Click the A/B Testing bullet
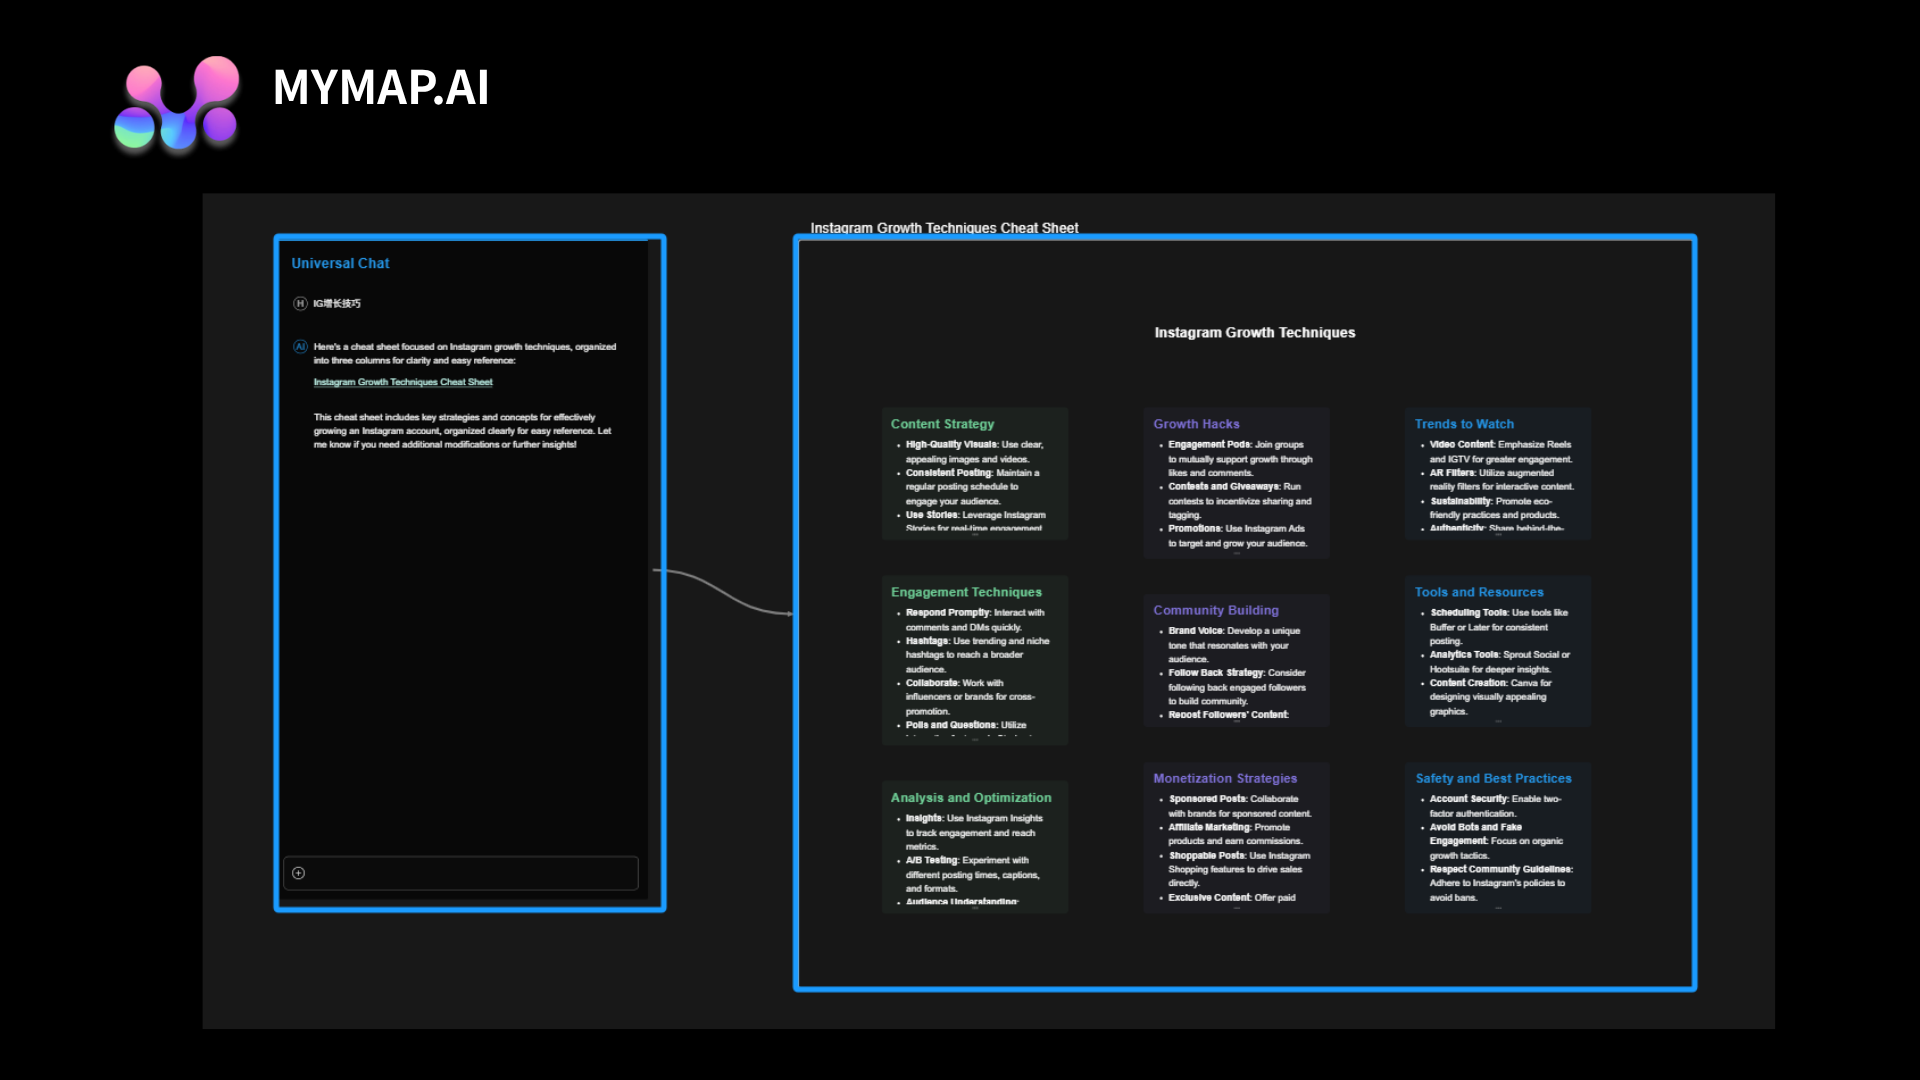Viewport: 1920px width, 1080px height. tap(973, 874)
